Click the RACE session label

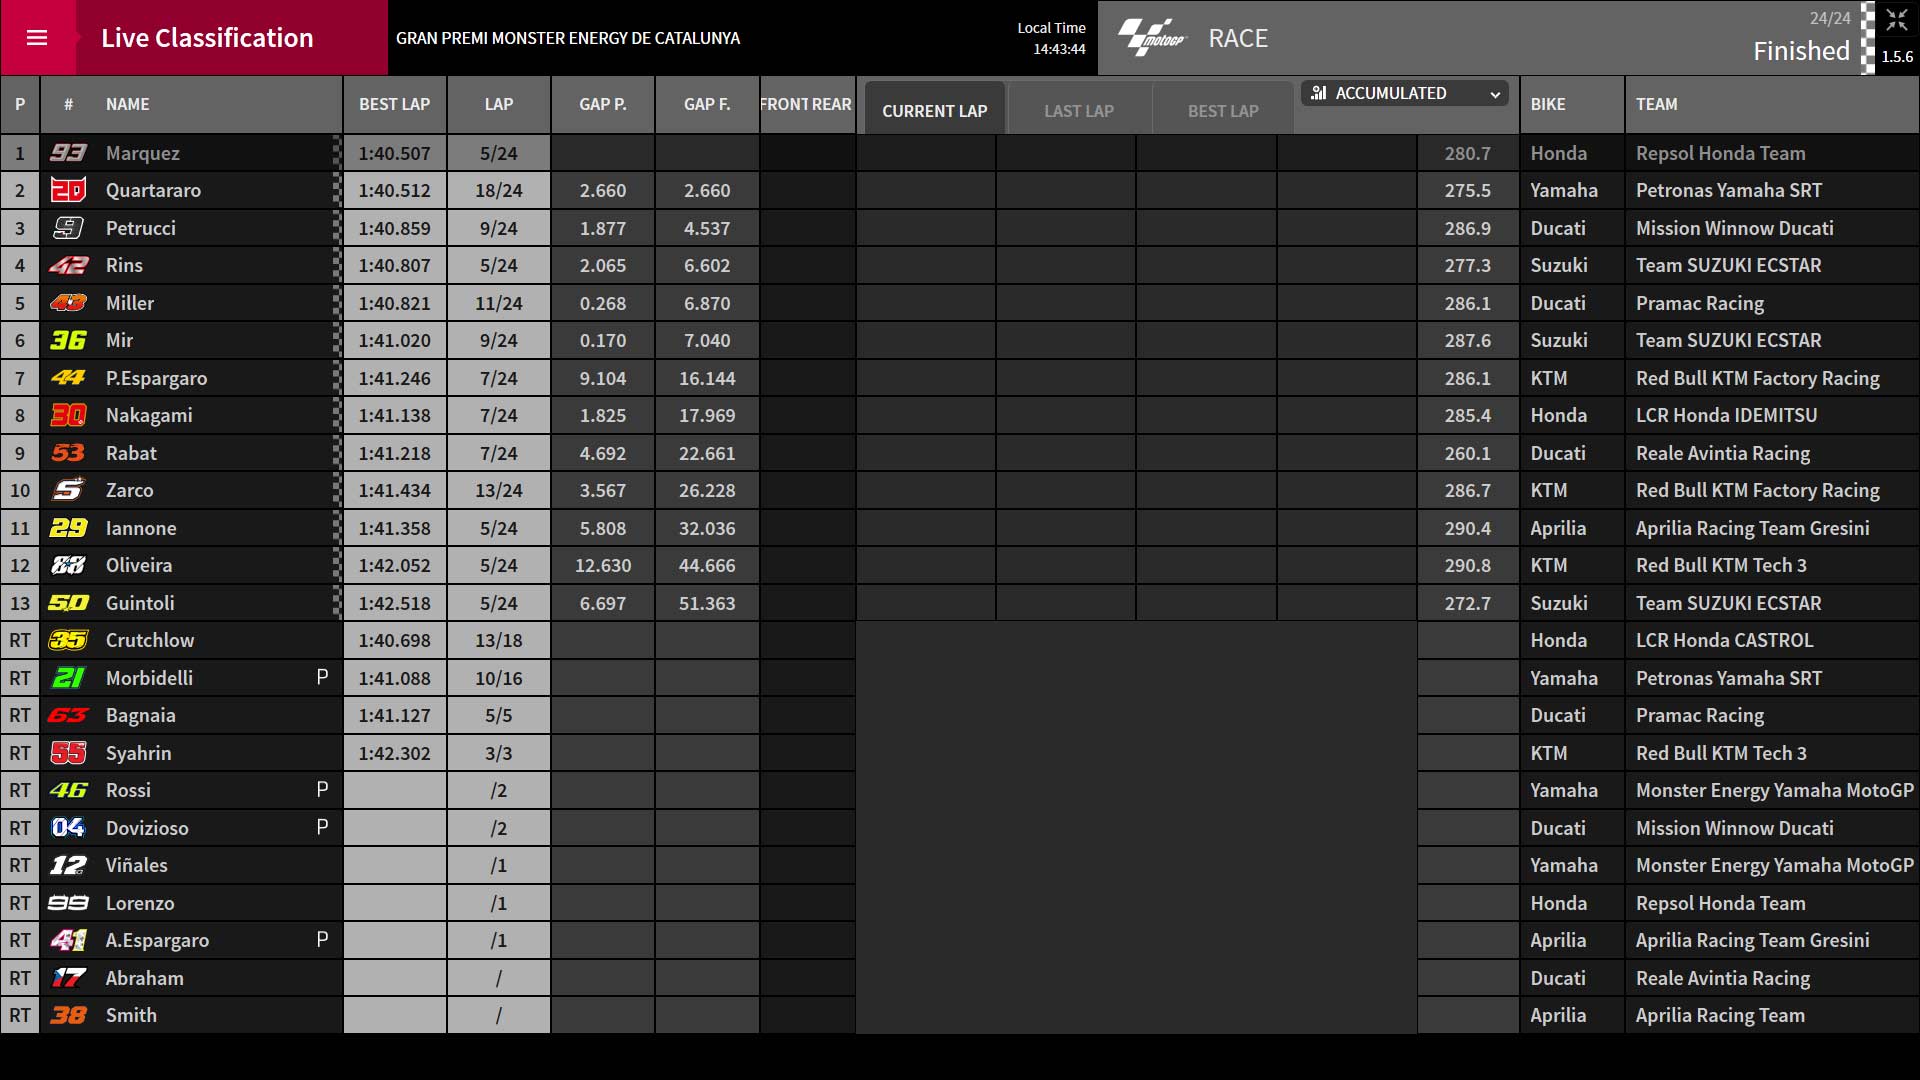pos(1238,38)
